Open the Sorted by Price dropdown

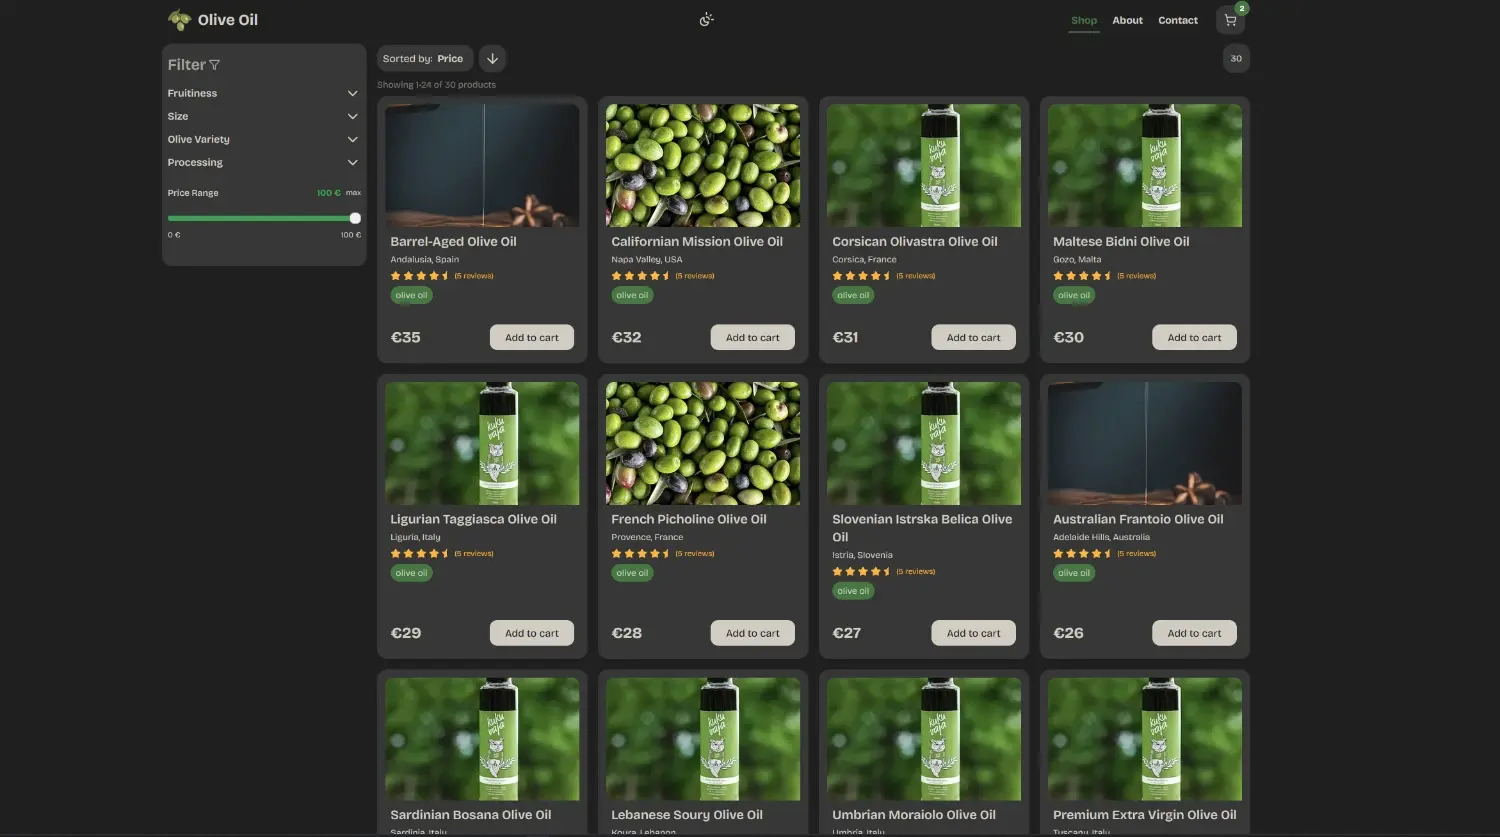[424, 58]
